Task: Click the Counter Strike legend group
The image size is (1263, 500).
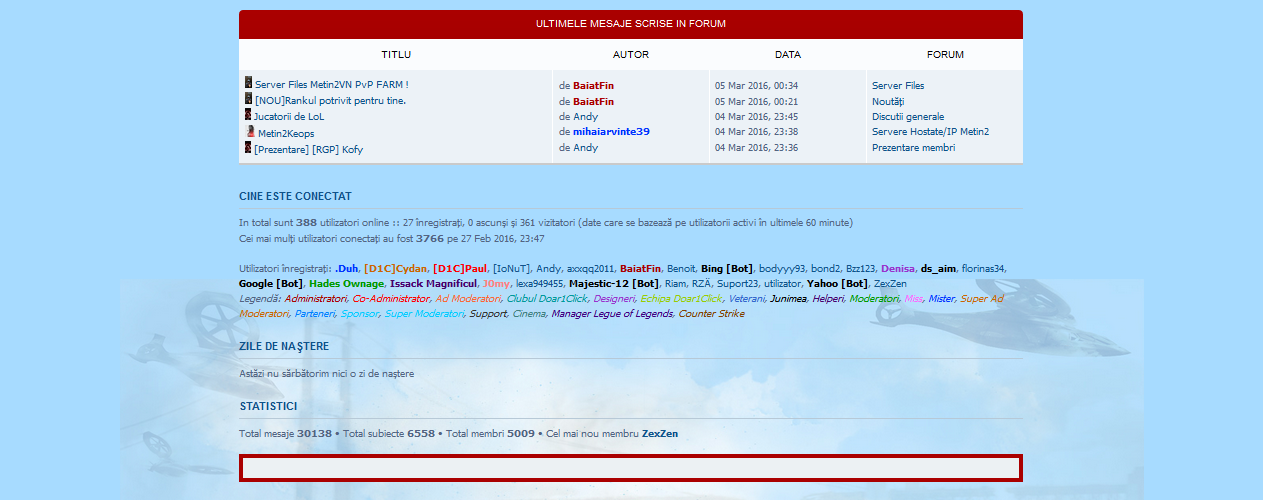Action: 711,314
